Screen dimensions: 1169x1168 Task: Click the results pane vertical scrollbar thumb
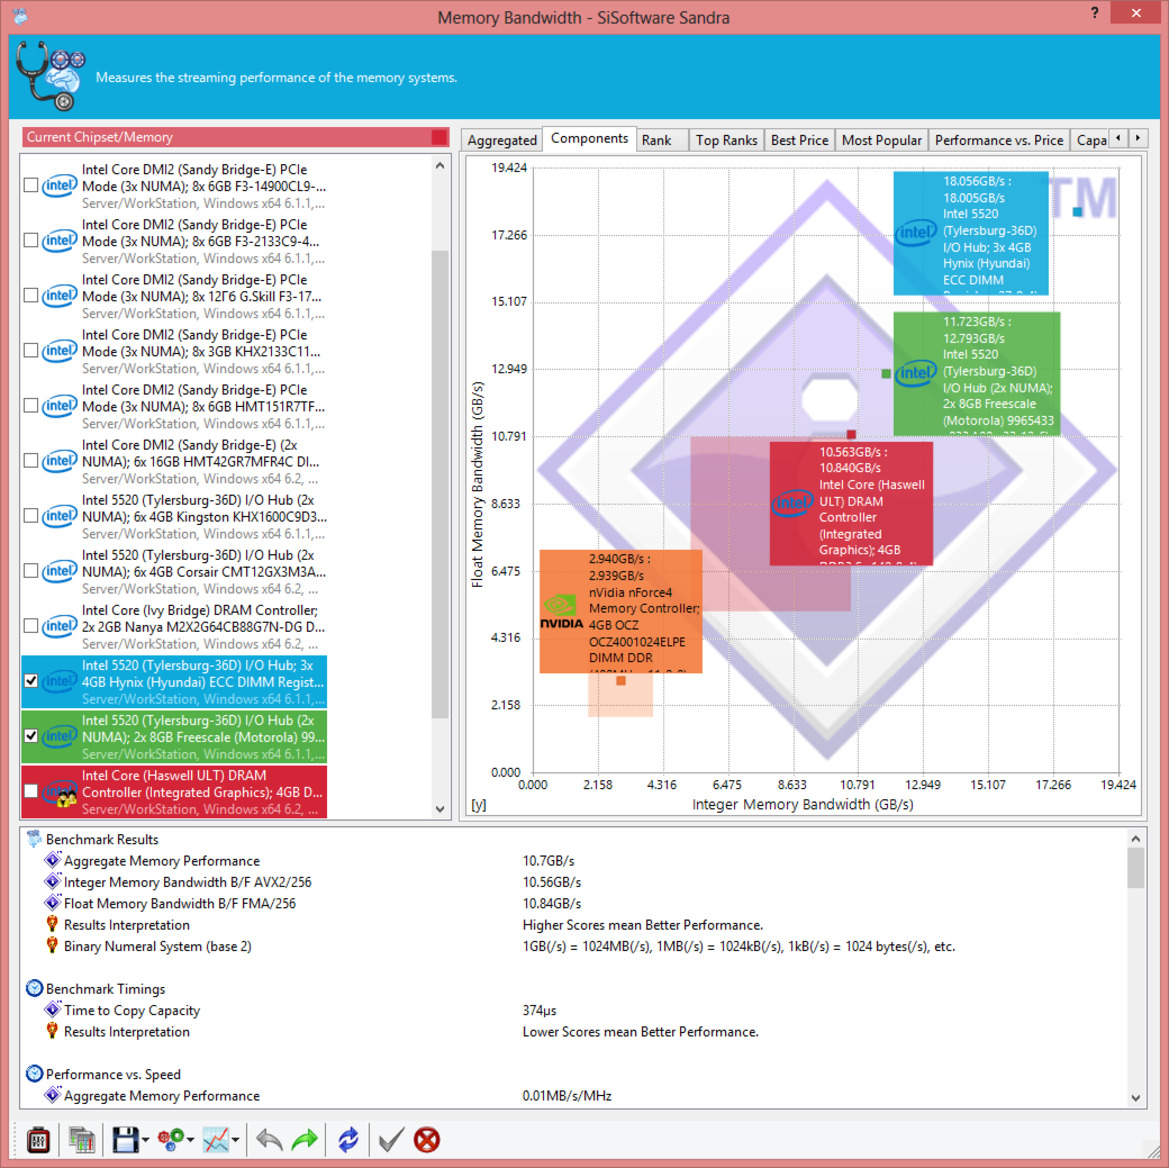click(1135, 868)
